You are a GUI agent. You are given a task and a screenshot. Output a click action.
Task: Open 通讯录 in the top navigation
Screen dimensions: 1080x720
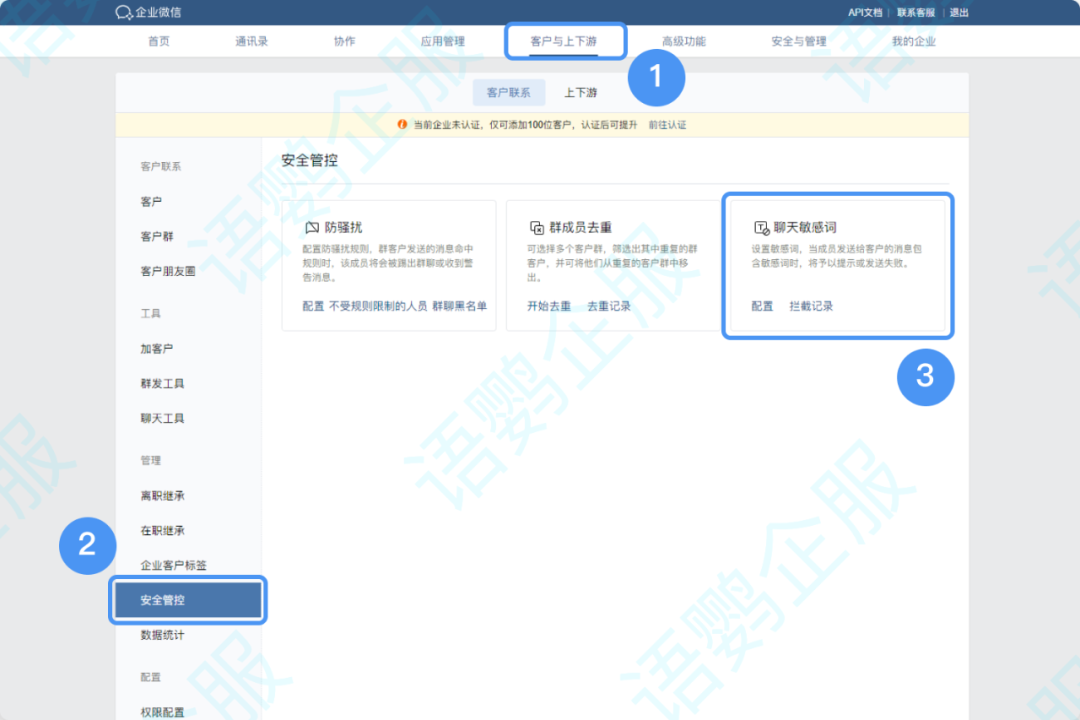252,41
